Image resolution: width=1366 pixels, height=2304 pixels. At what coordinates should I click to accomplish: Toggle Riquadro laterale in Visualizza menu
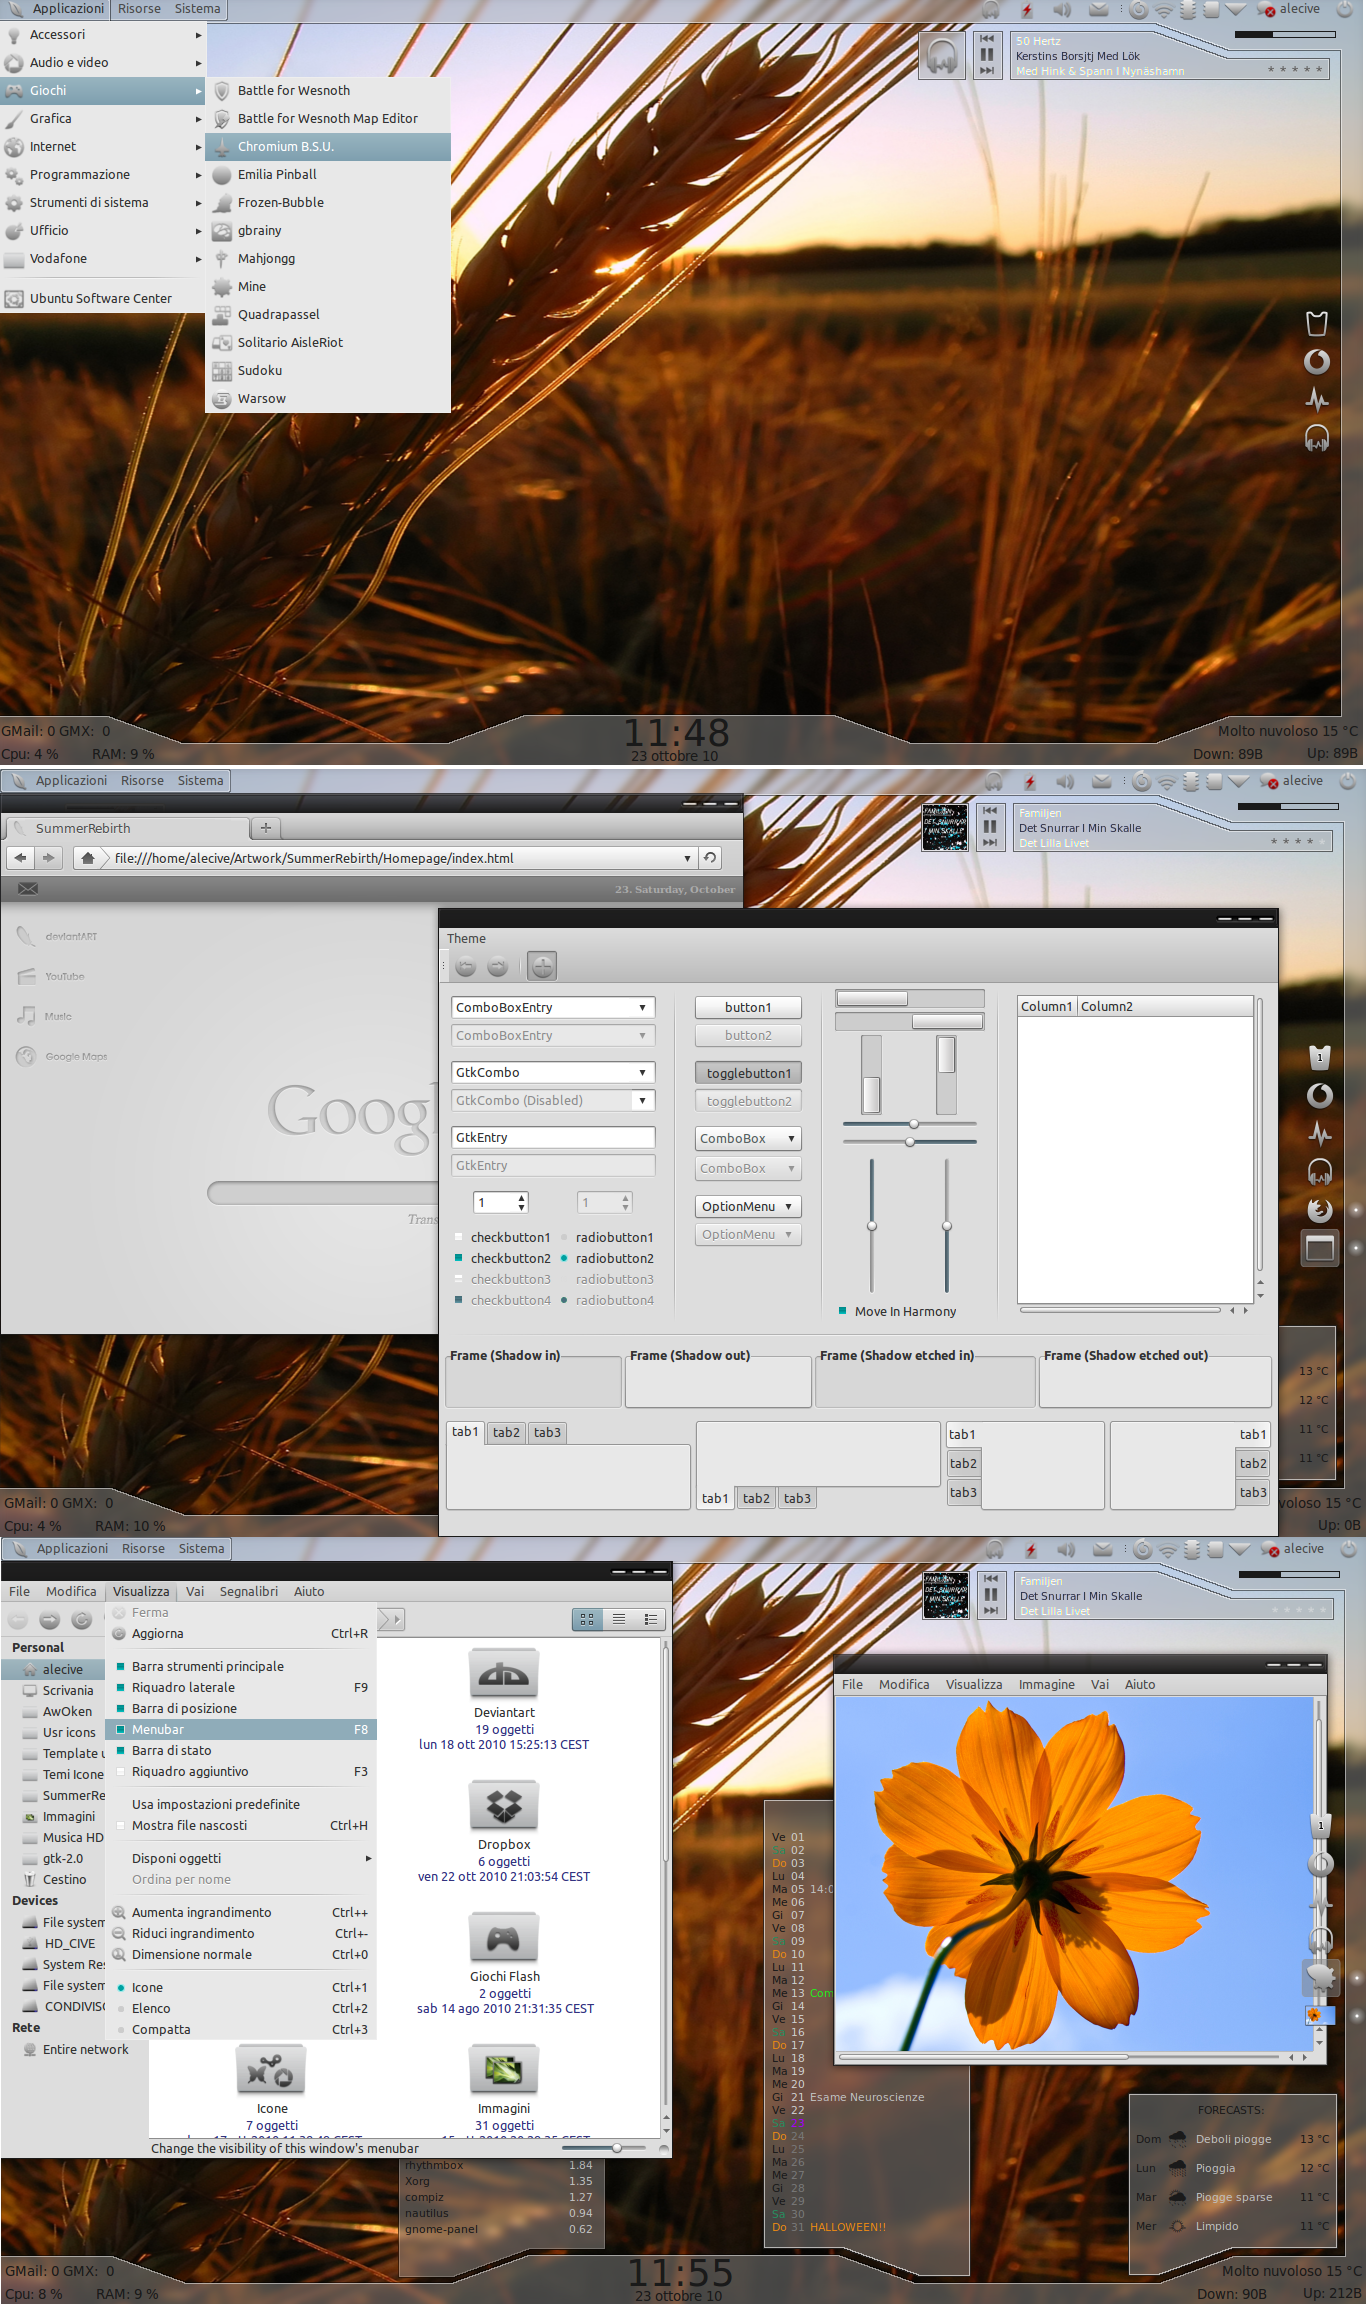pyautogui.click(x=241, y=1687)
